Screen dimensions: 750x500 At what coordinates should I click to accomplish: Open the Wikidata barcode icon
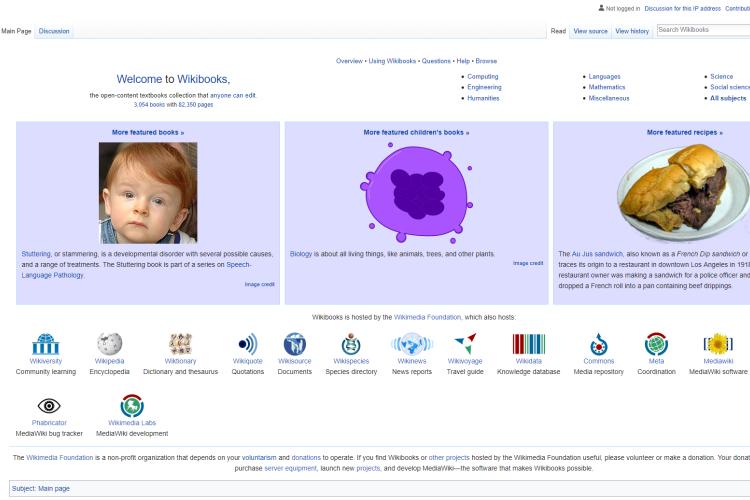coord(529,344)
